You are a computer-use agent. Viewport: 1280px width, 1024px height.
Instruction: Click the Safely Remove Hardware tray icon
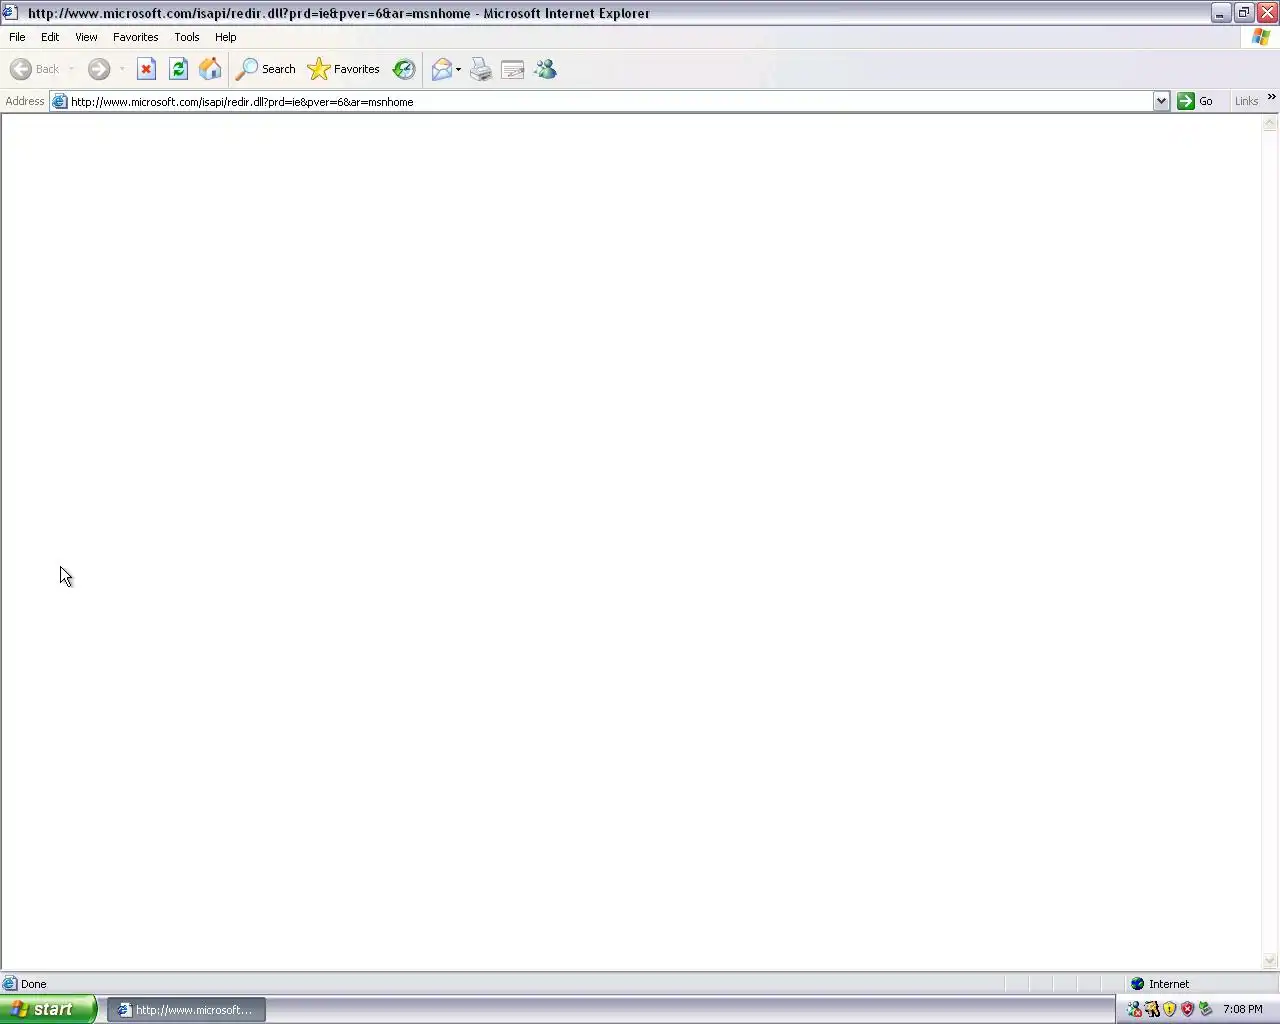(1205, 1009)
